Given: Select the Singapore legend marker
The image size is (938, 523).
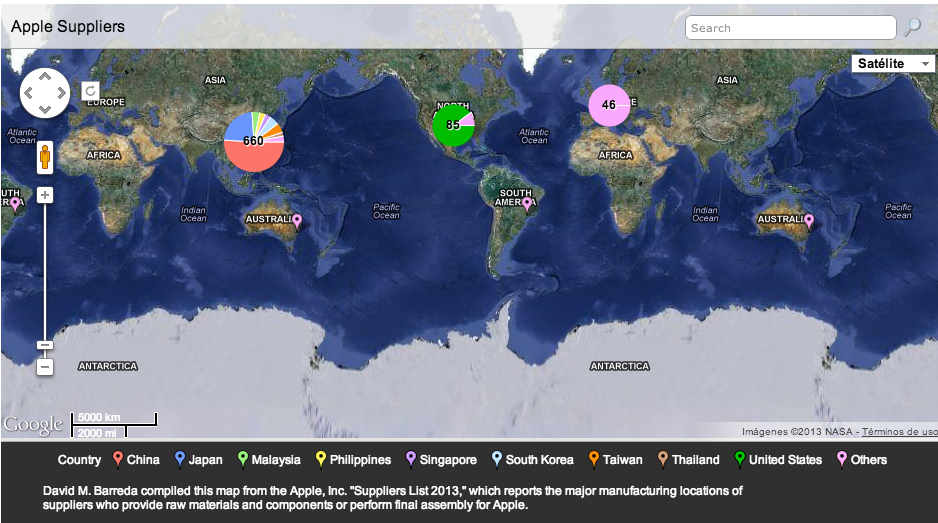Looking at the screenshot, I should (x=410, y=460).
